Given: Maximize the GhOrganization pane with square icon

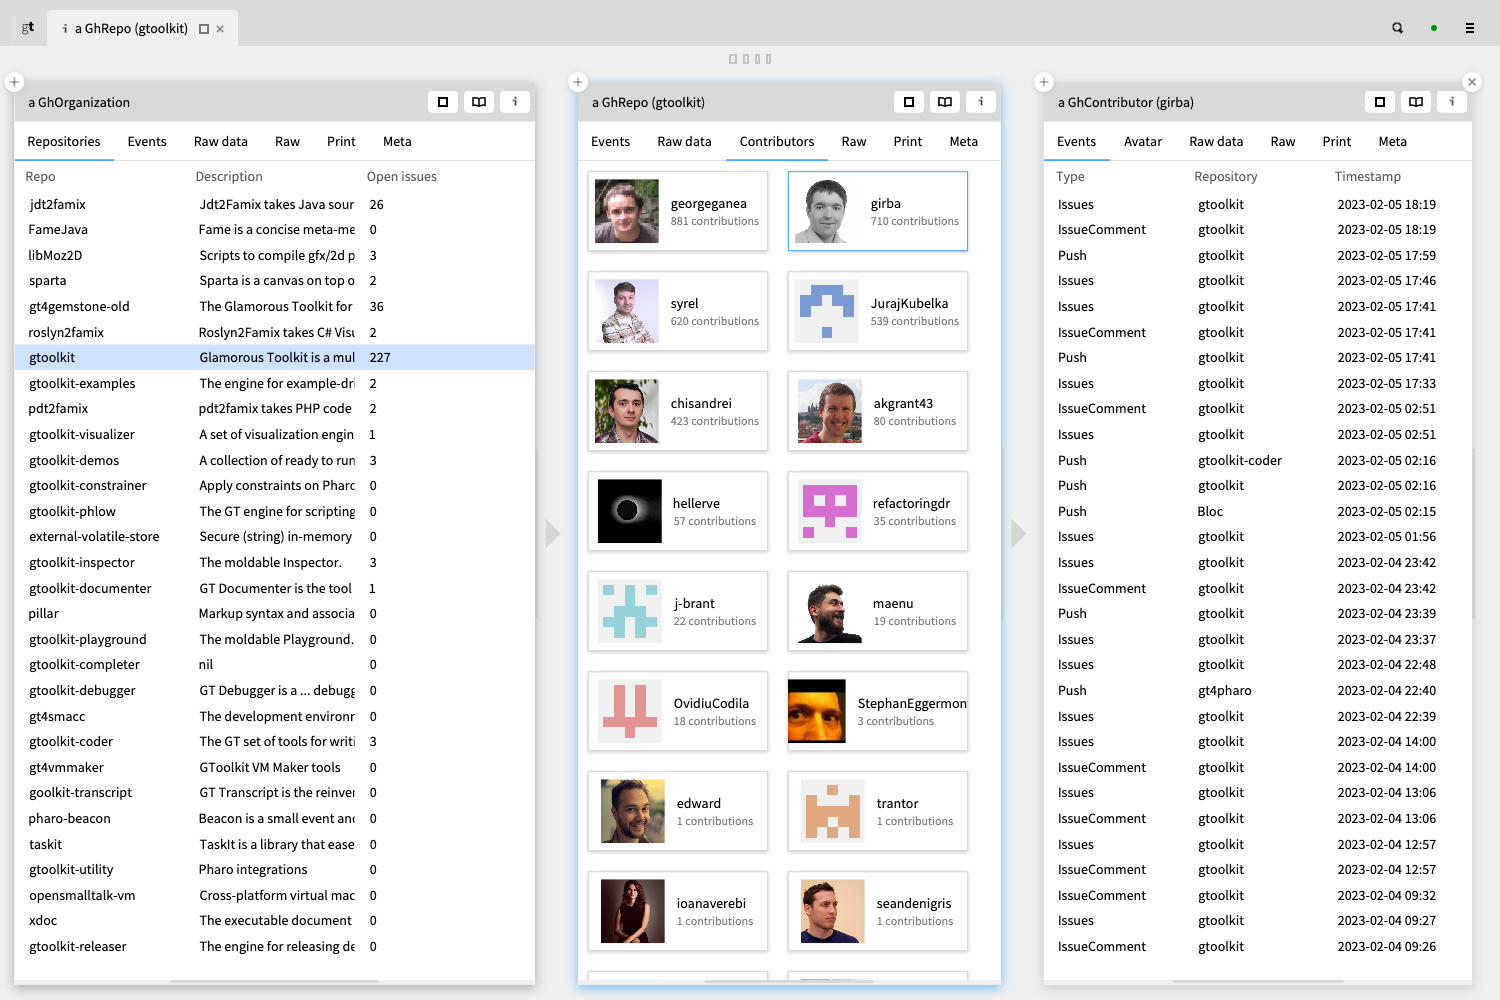Looking at the screenshot, I should coord(443,102).
